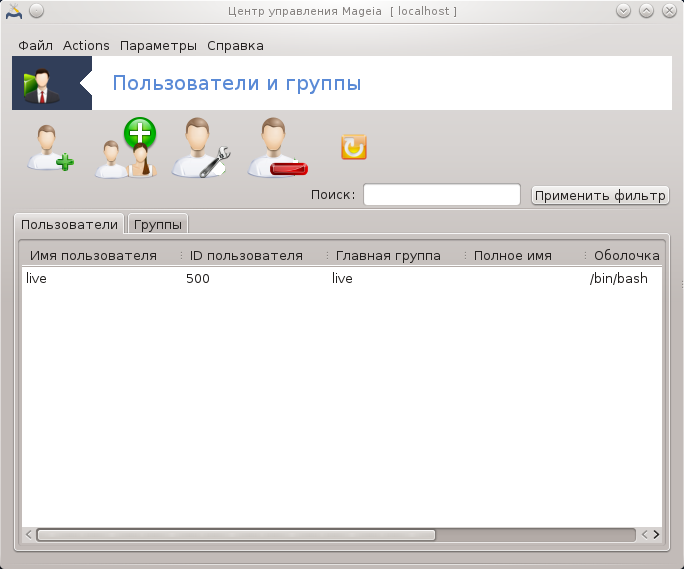Open the Actions menu
The image size is (684, 569).
pyautogui.click(x=86, y=46)
